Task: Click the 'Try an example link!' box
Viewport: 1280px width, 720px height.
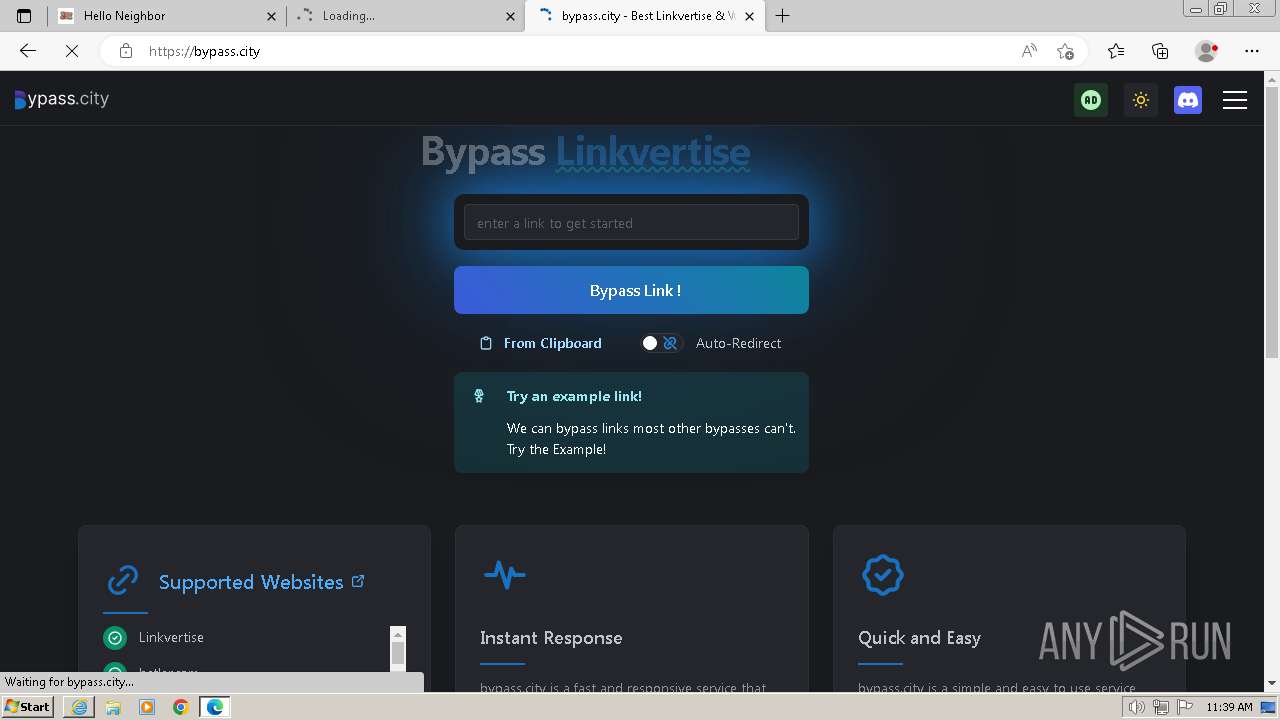Action: pos(631,422)
